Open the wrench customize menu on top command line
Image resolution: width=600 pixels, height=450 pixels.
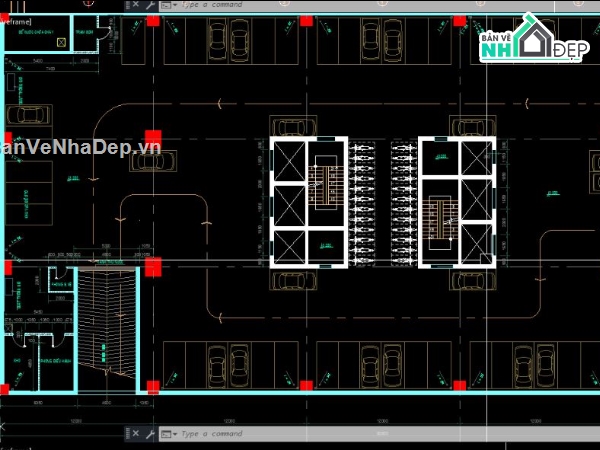pos(150,5)
